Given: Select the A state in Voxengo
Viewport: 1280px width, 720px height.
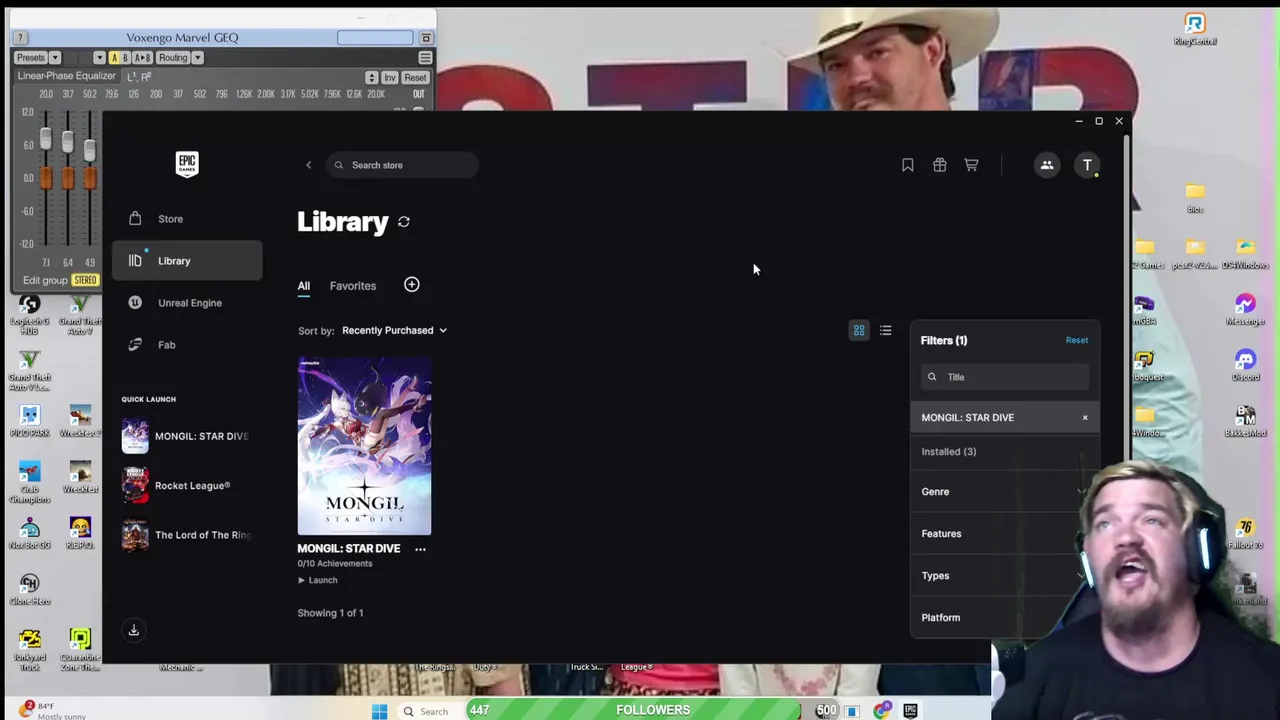Looking at the screenshot, I should 114,58.
